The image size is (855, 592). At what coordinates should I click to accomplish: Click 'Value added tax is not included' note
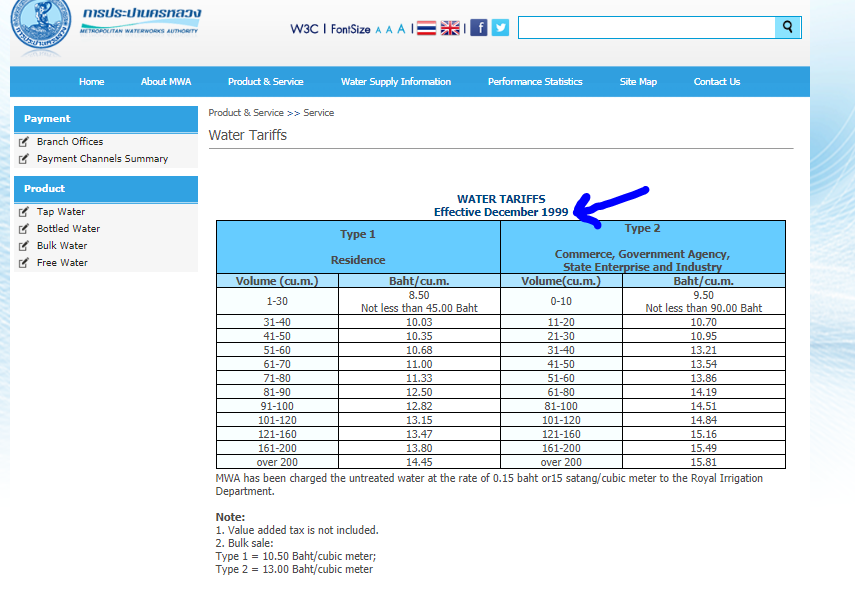[303, 530]
